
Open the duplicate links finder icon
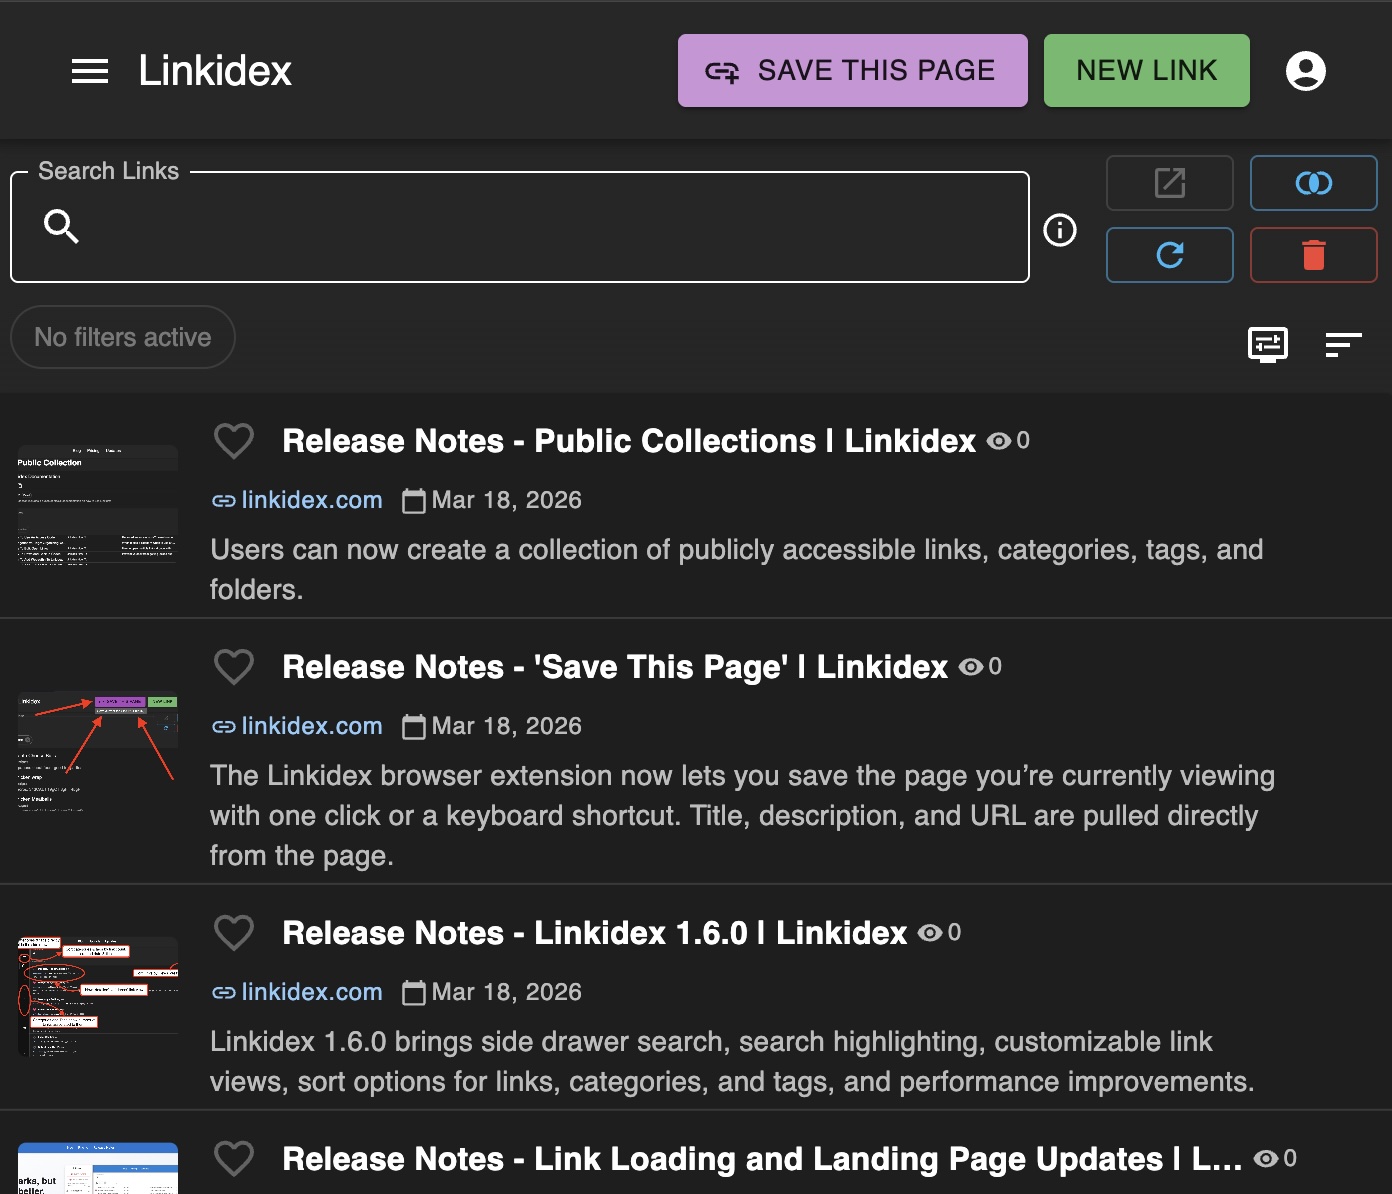[x=1313, y=183]
